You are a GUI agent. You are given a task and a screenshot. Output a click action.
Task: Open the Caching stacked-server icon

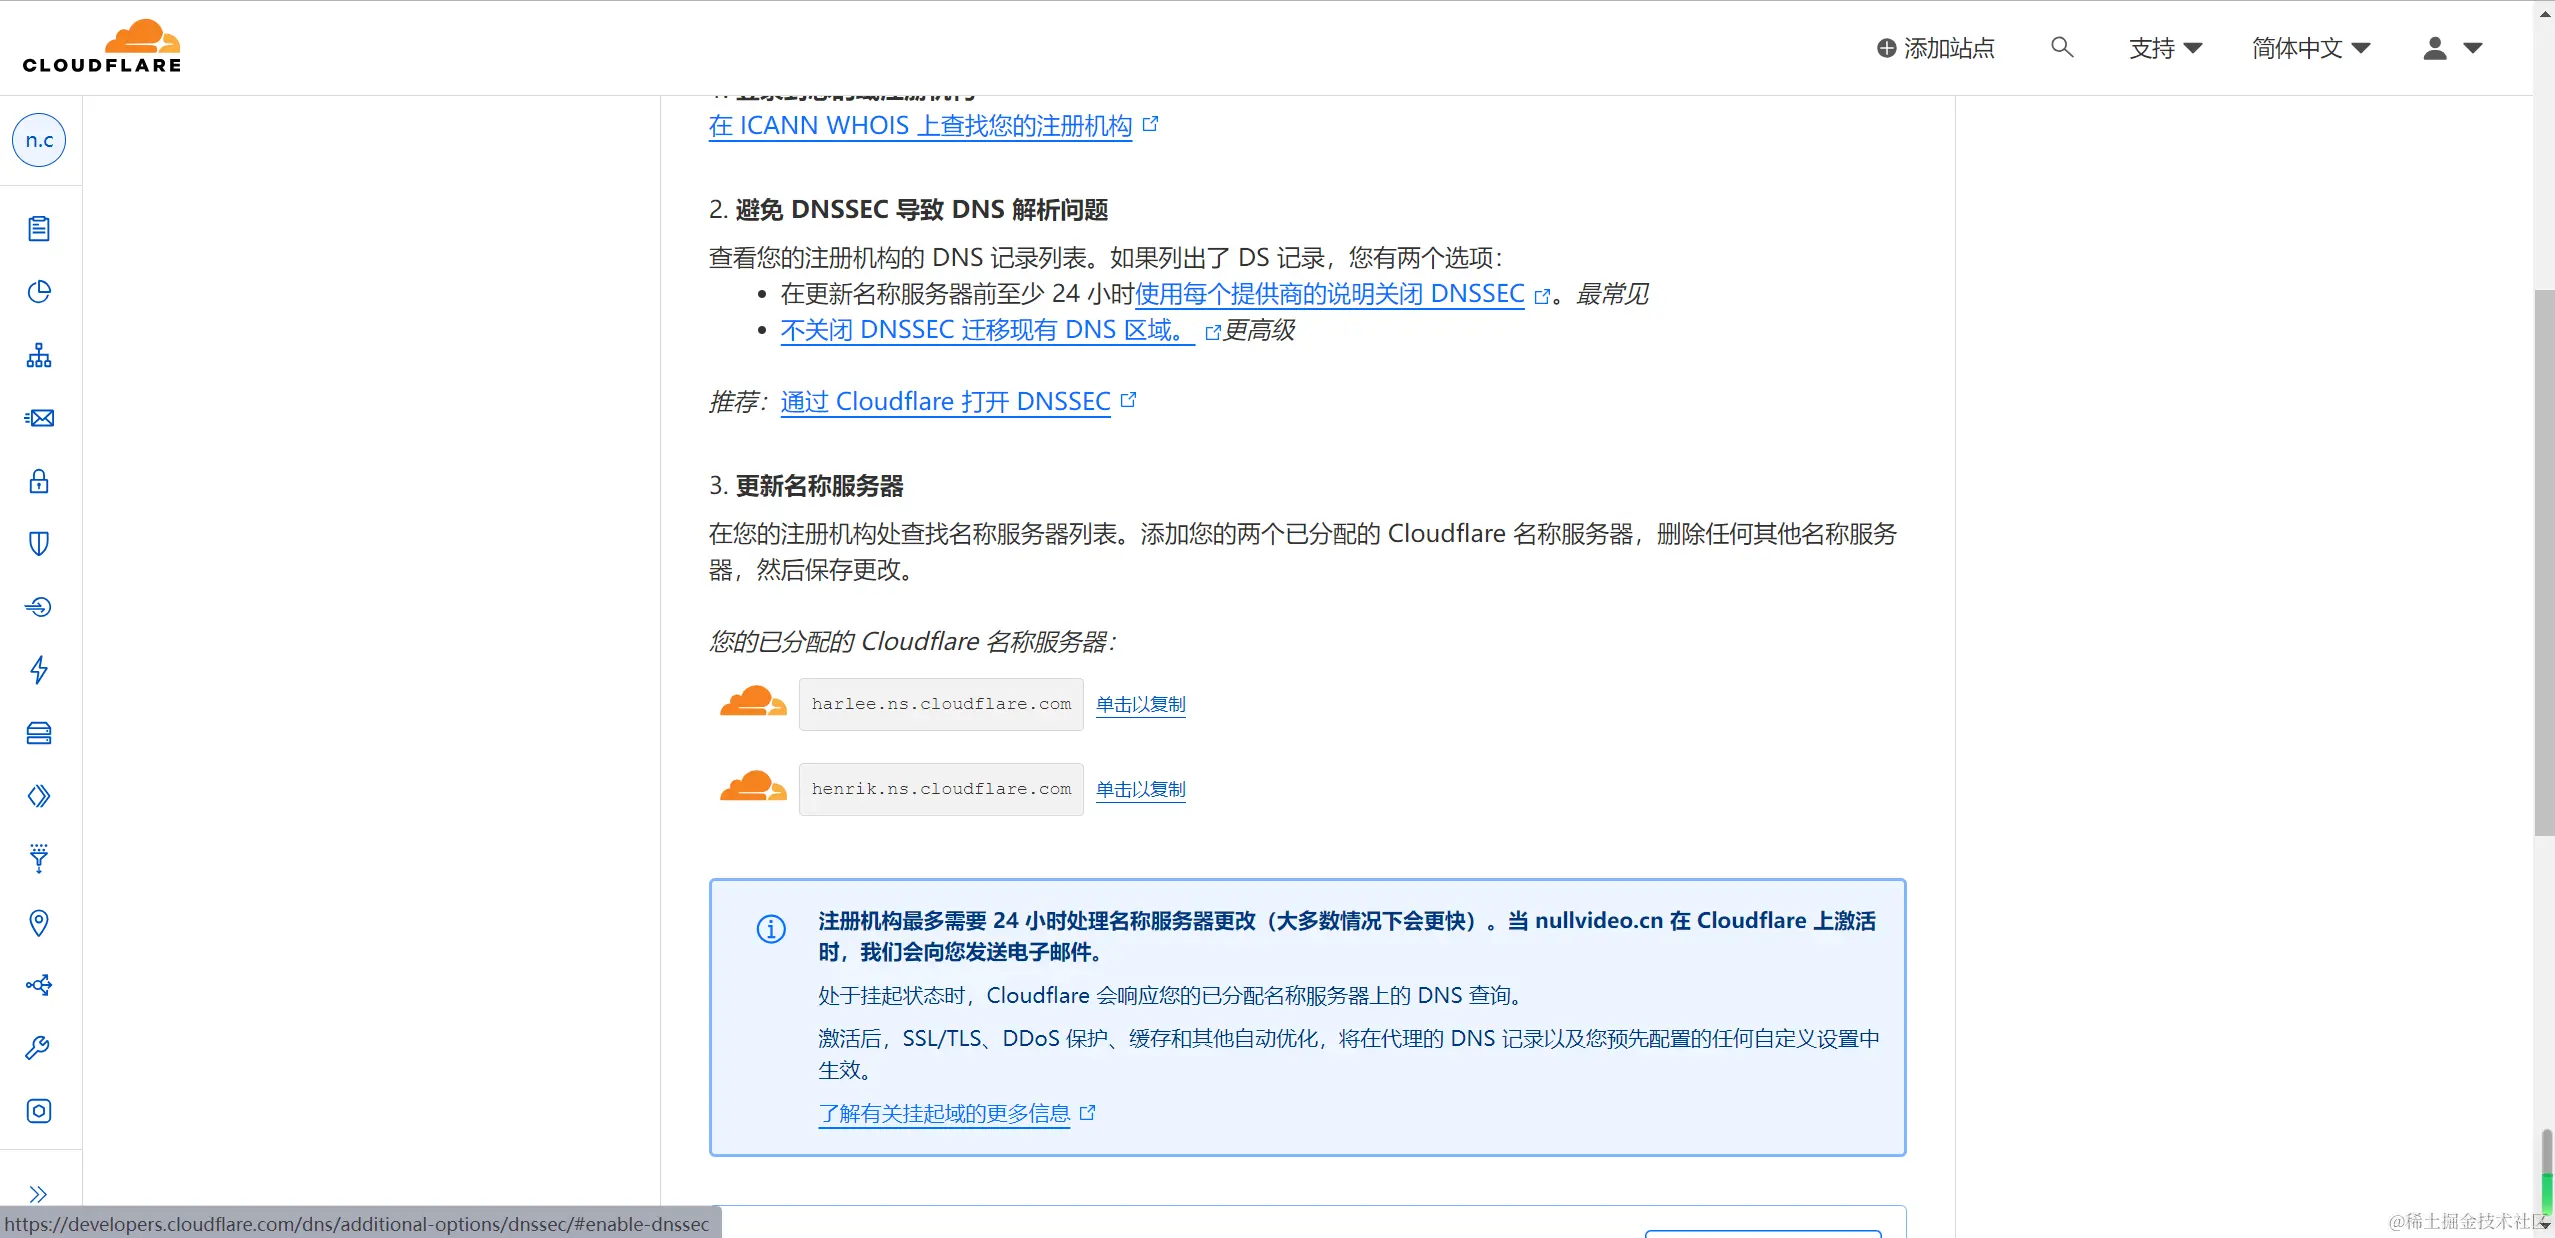[38, 733]
